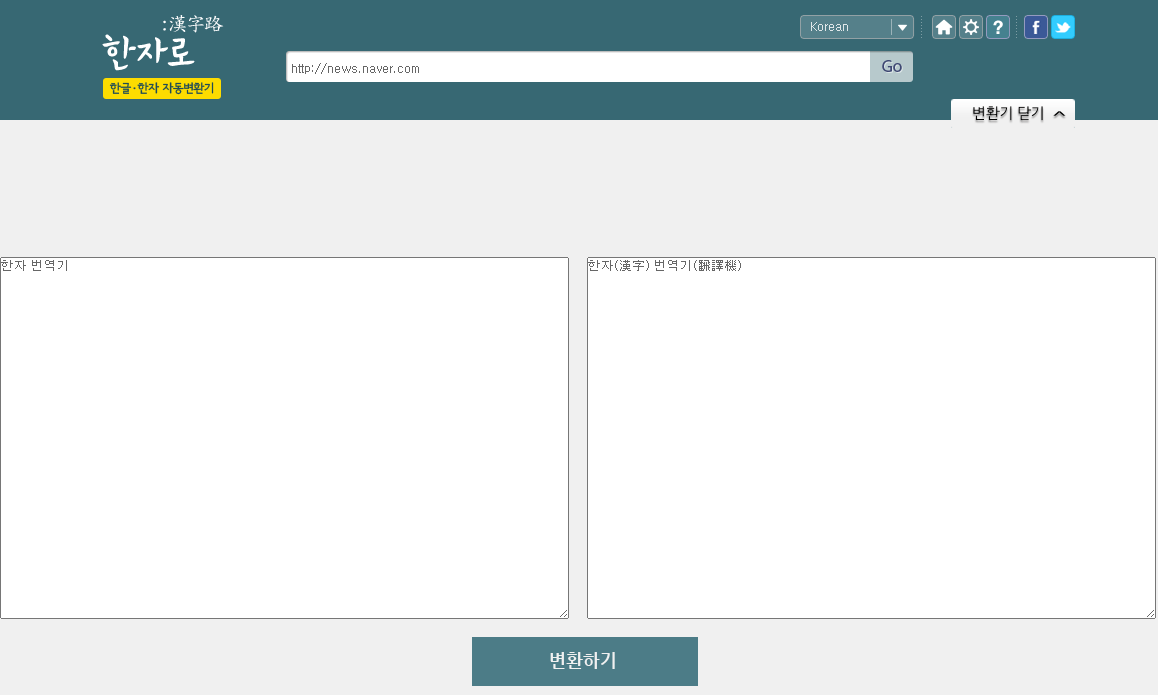Click the resize grip of the left text area

[x=562, y=612]
